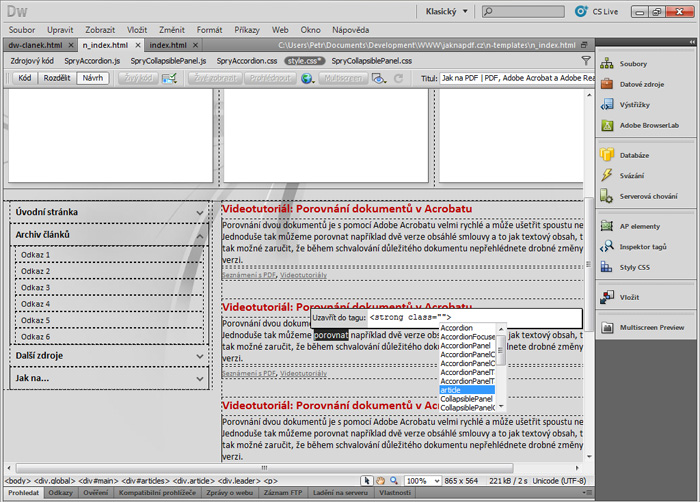Screen dimensions: 700x502
Task: Open the Upravit menu
Action: point(60,30)
